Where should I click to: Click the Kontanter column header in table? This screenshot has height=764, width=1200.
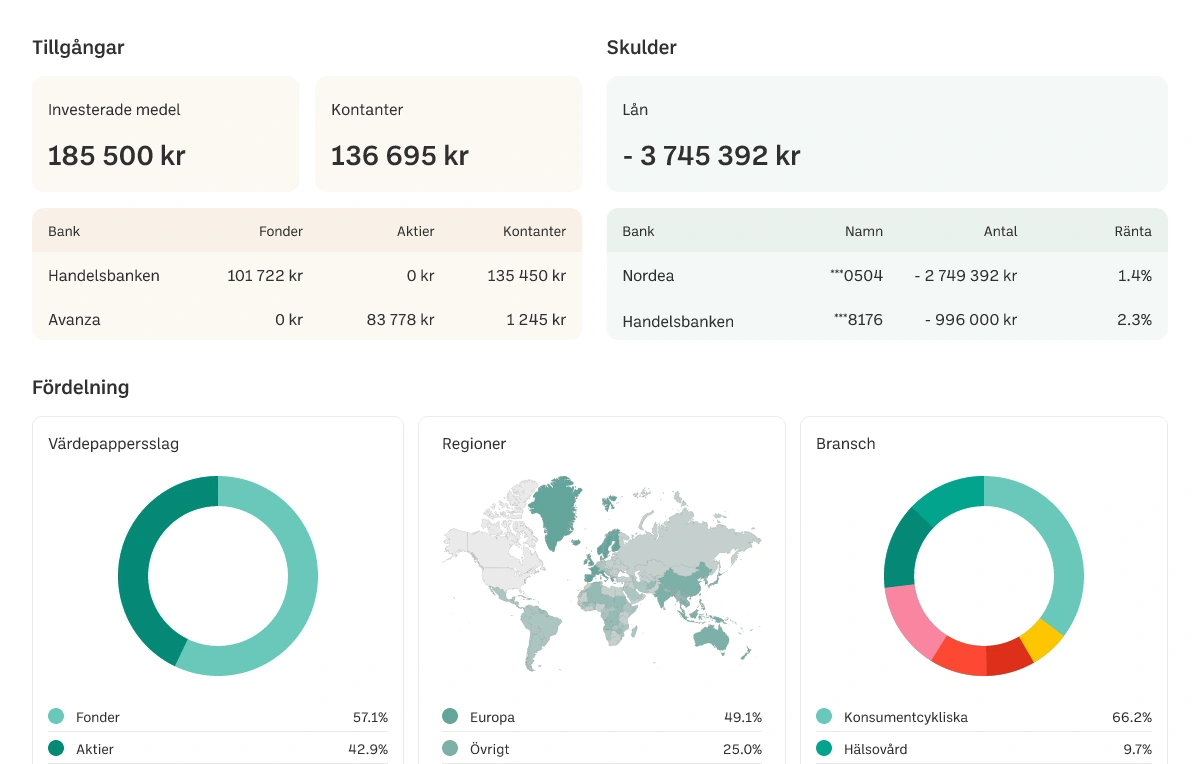click(x=535, y=231)
